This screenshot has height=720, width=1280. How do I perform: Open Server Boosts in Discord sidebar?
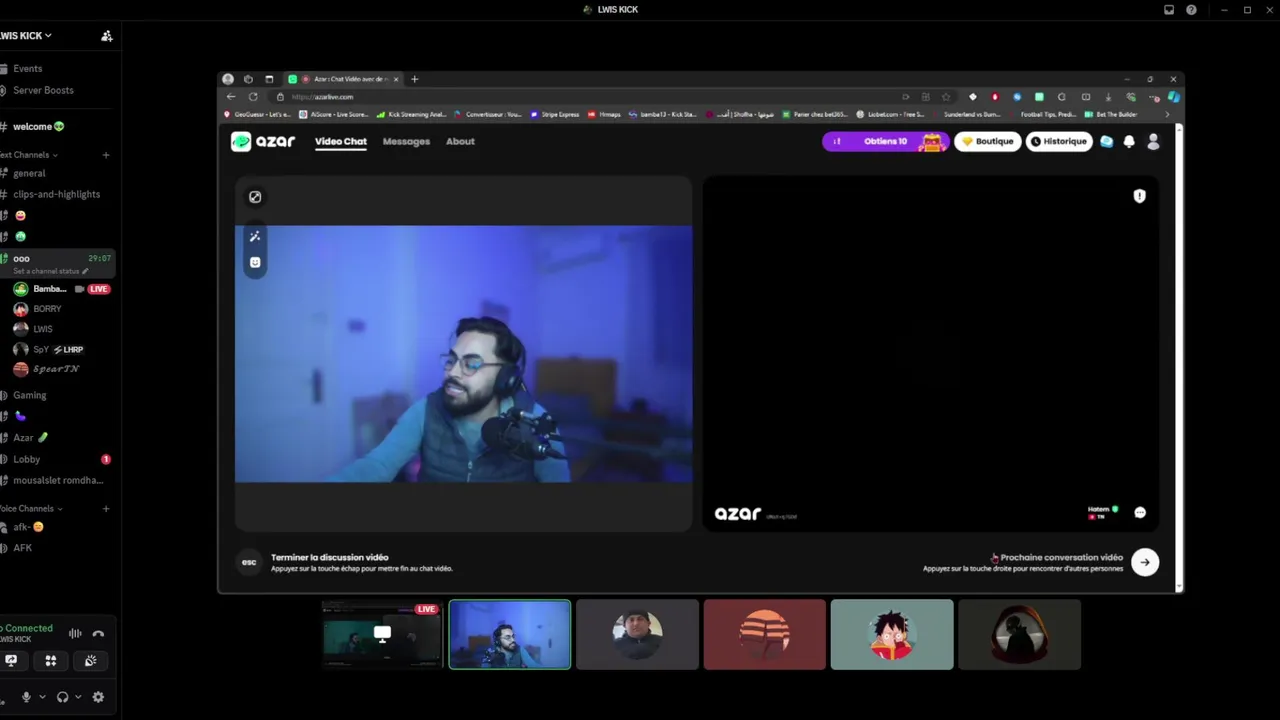pos(37,90)
